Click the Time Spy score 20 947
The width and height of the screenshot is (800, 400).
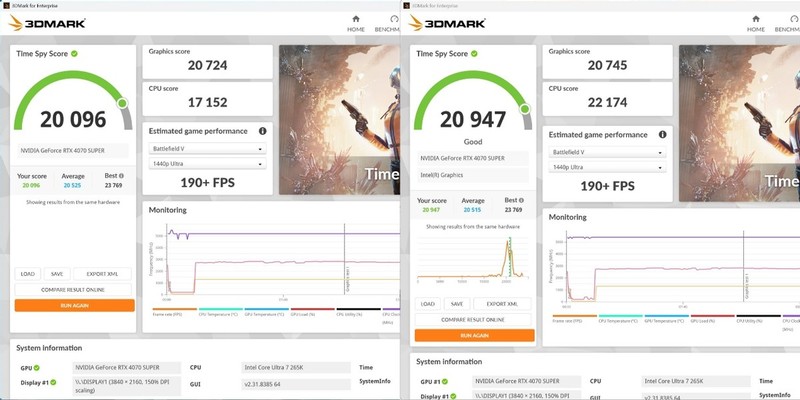click(473, 119)
